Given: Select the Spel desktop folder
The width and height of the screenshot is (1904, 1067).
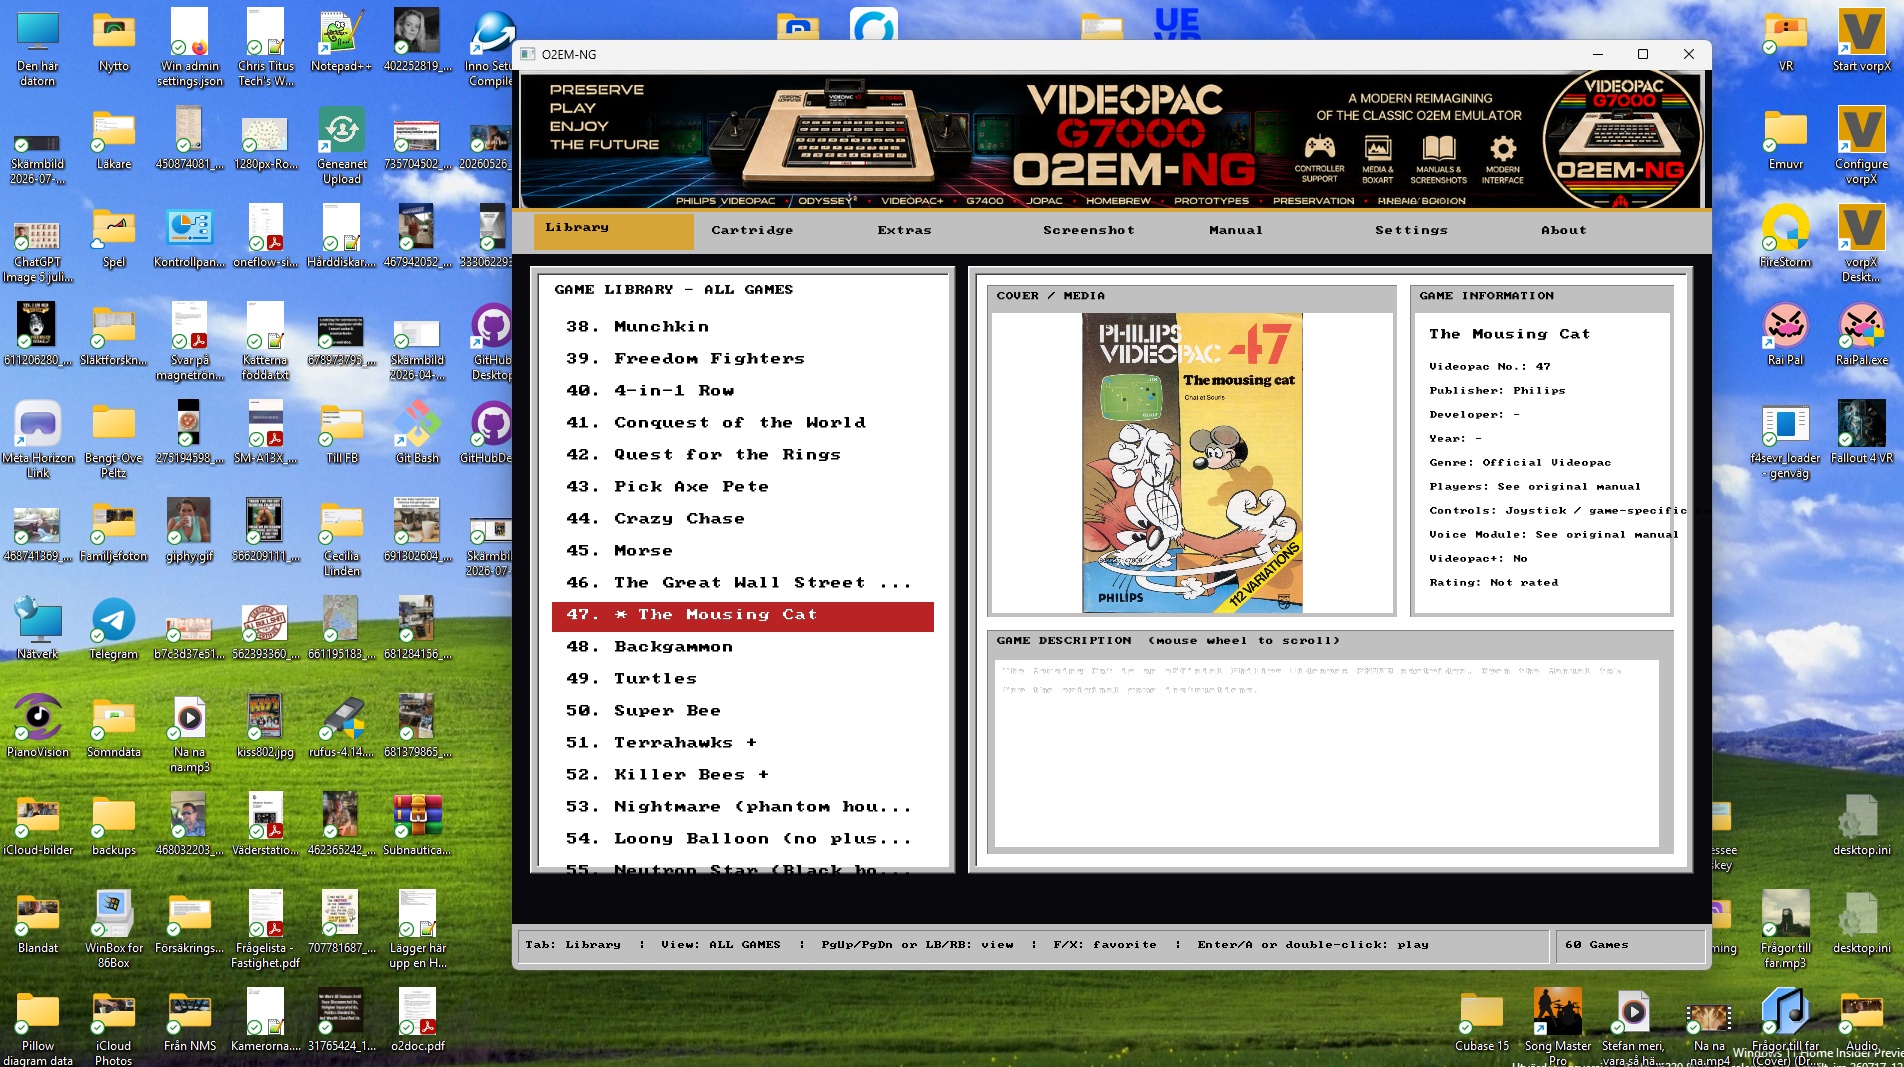Looking at the screenshot, I should [x=114, y=238].
